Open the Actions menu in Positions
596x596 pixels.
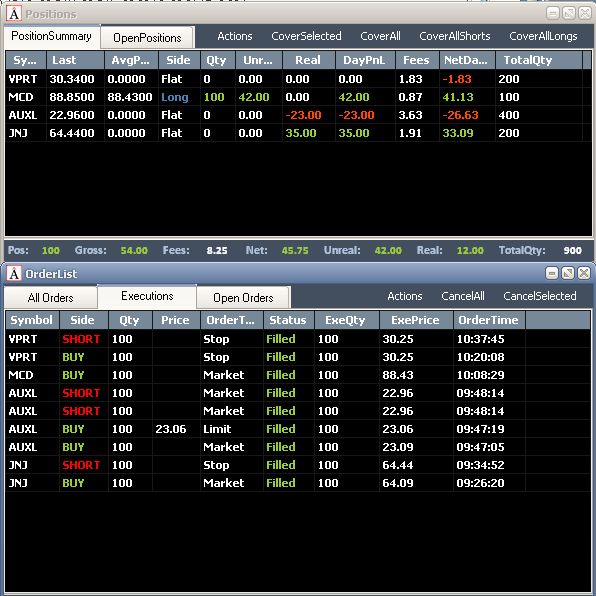[x=235, y=36]
